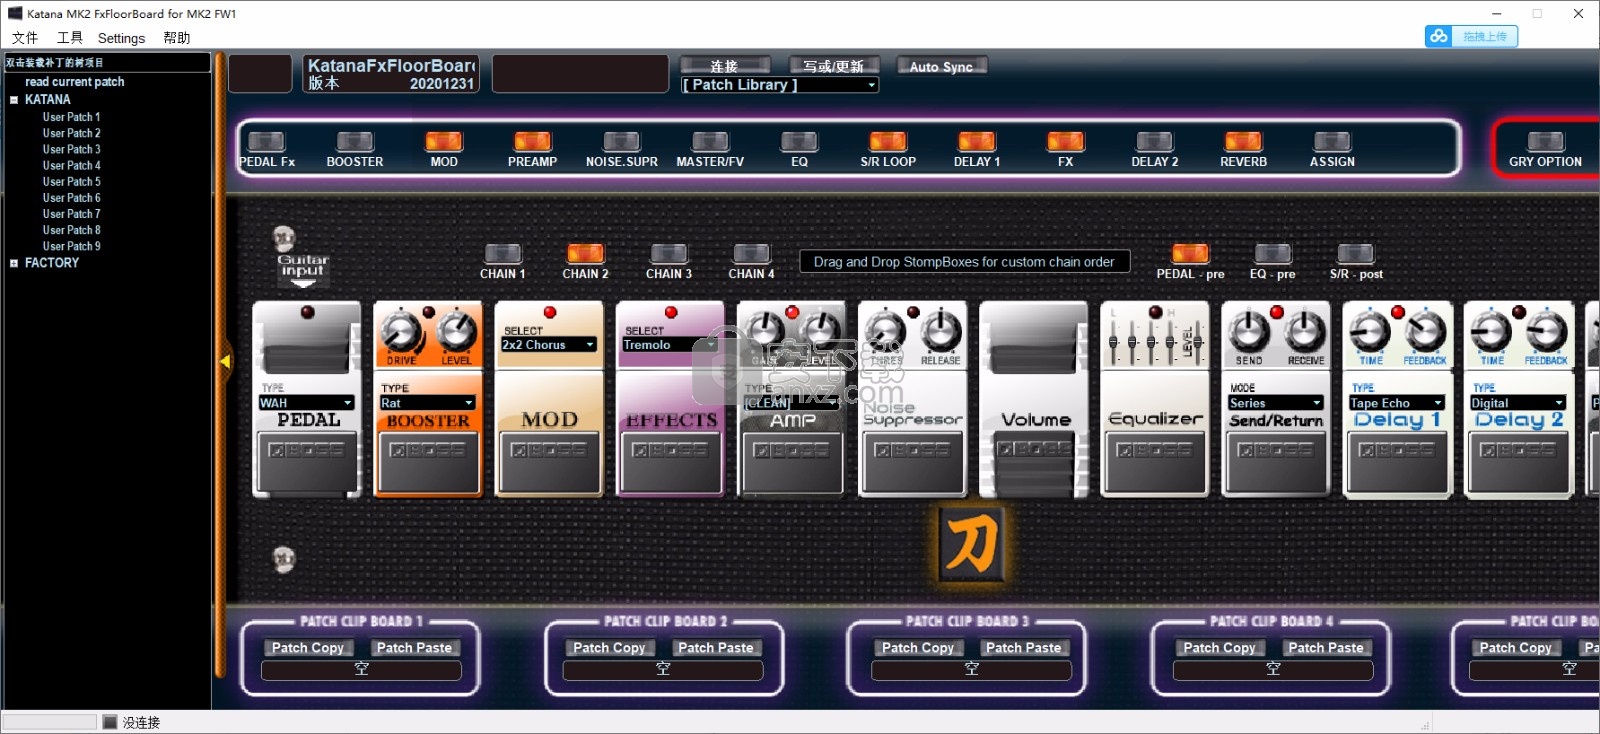Toggle the DELAY 1 switch
The image size is (1600, 734).
click(x=977, y=142)
